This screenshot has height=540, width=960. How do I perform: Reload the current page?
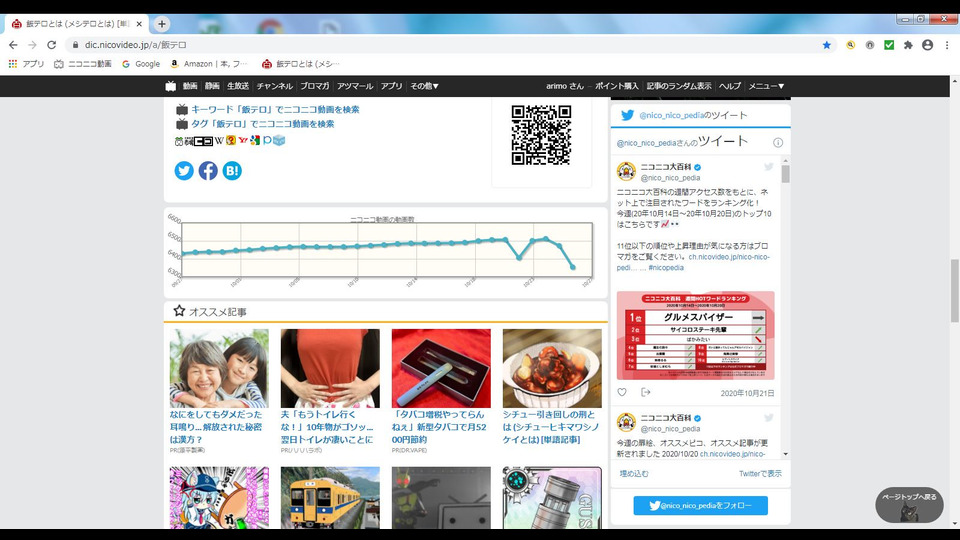pyautogui.click(x=51, y=45)
